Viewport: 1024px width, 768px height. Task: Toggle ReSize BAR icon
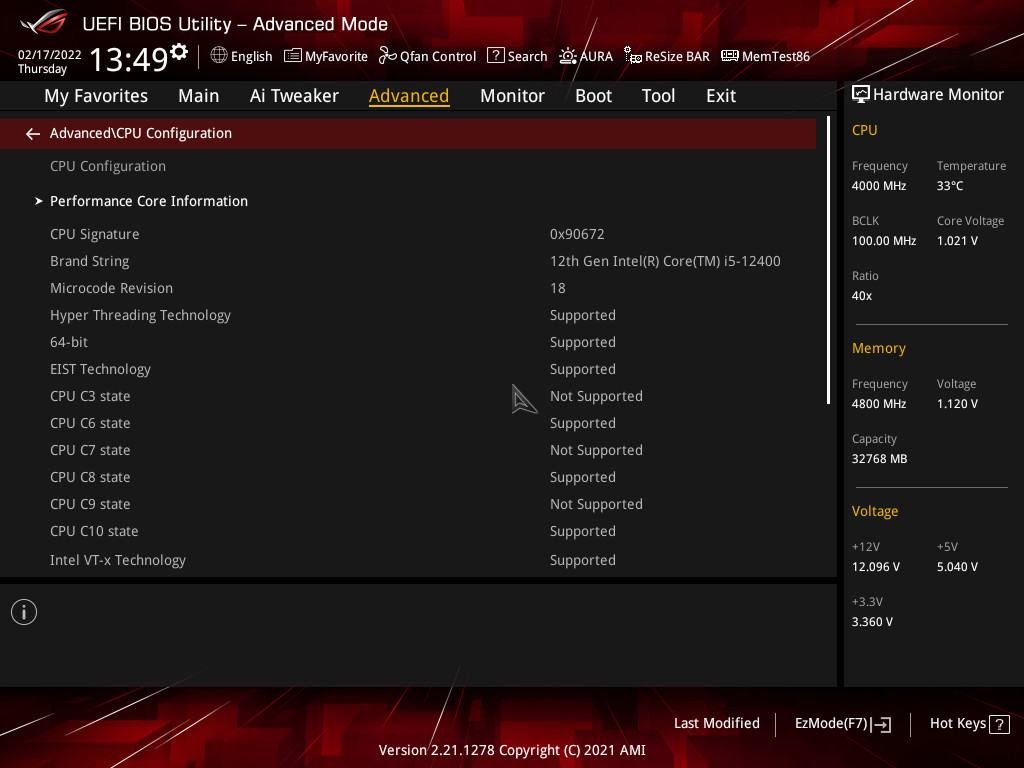pyautogui.click(x=632, y=56)
